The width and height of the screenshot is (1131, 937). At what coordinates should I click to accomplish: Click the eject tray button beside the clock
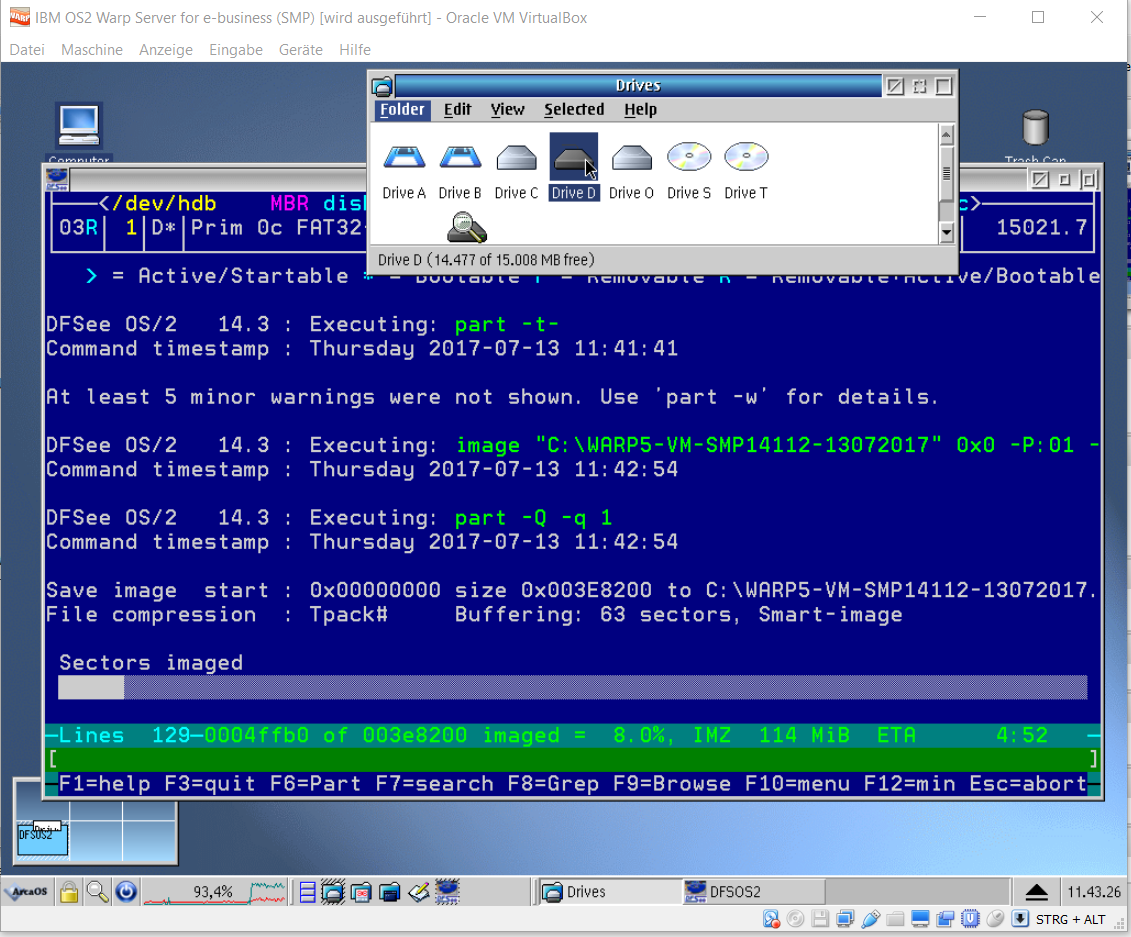click(1037, 892)
